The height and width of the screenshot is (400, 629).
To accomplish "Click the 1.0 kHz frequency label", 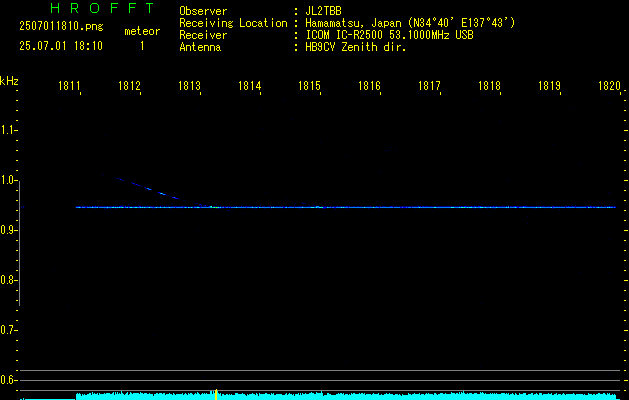I will [x=8, y=180].
